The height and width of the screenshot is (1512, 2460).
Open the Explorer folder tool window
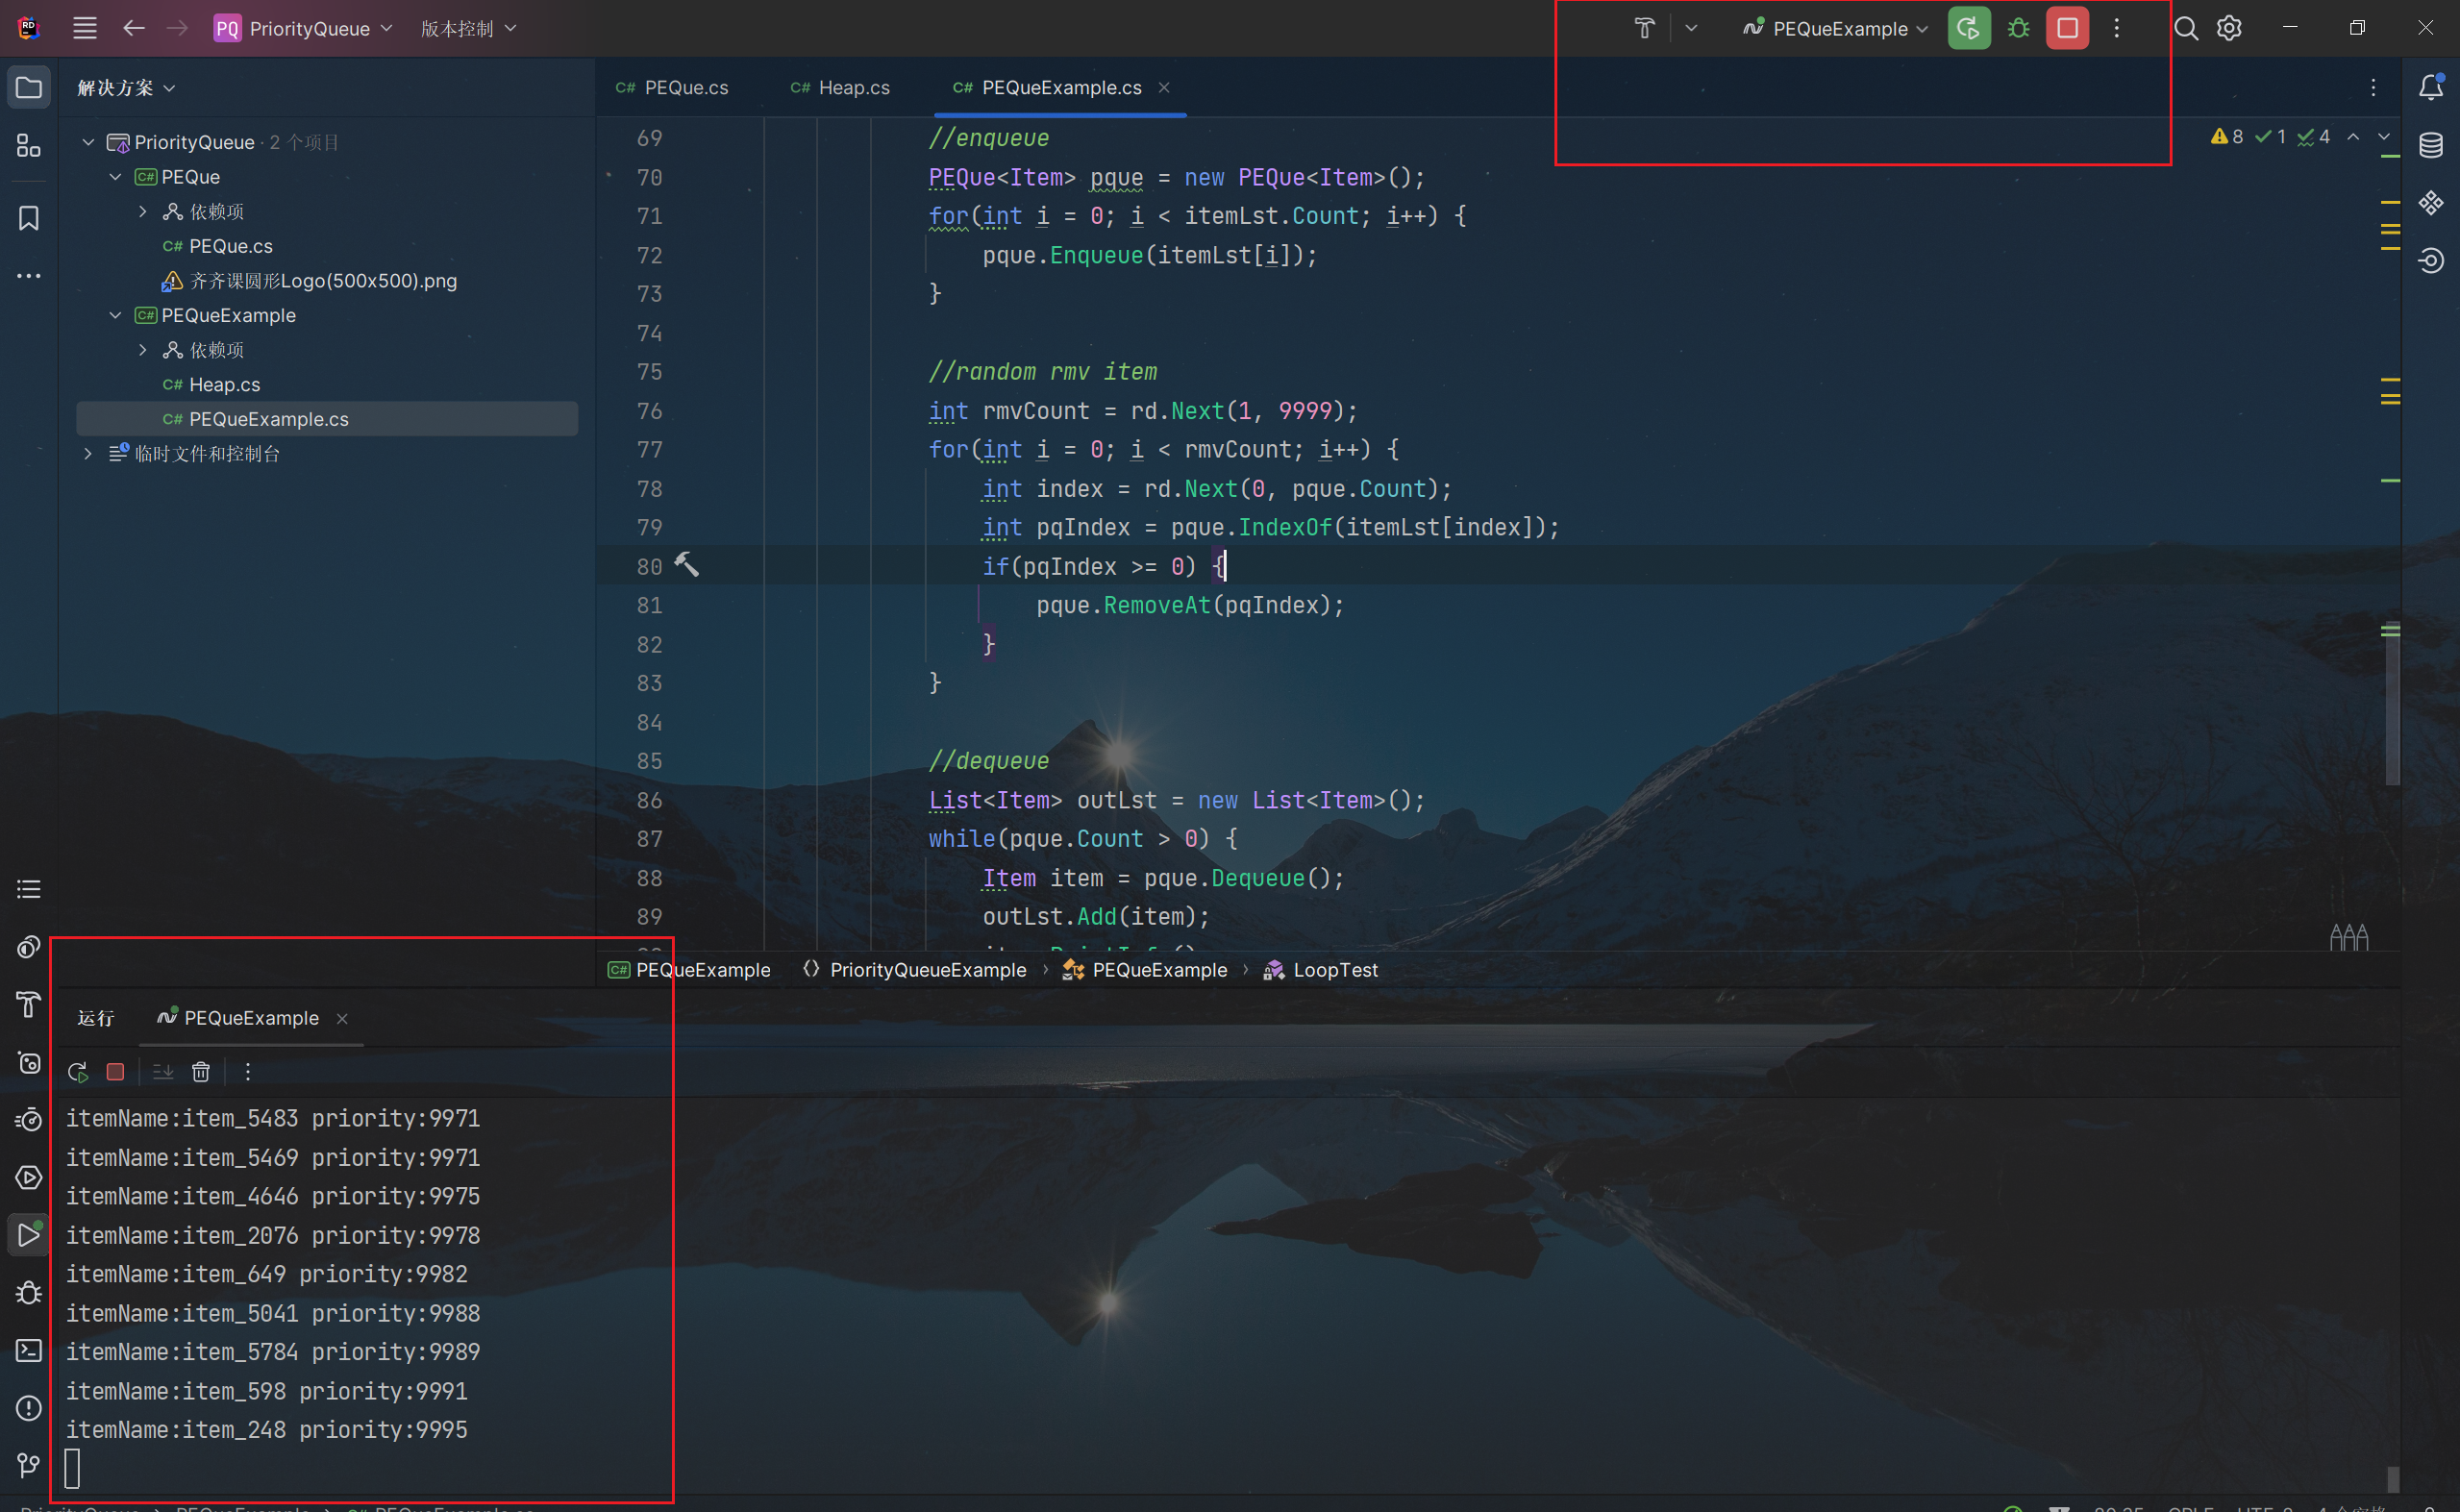[x=29, y=88]
